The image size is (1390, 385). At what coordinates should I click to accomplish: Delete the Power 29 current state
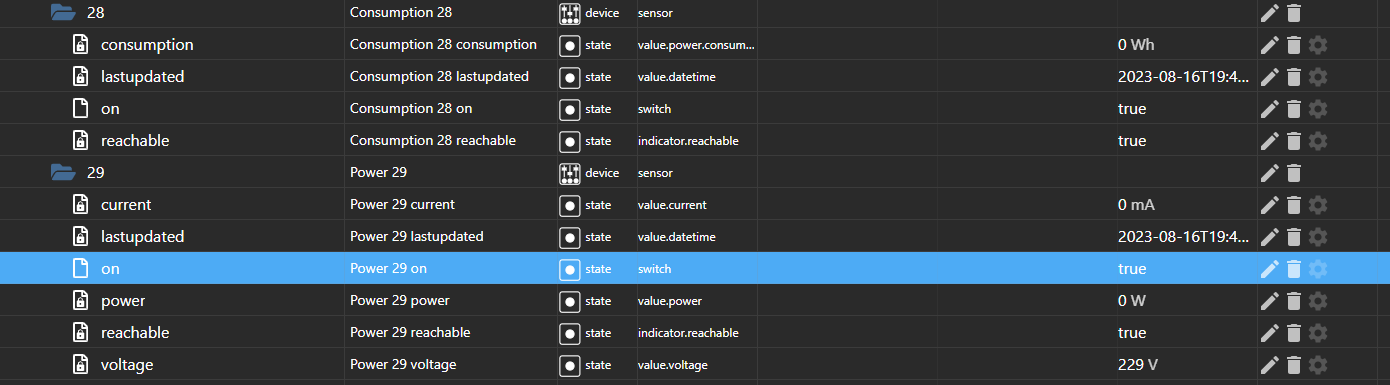tap(1294, 205)
